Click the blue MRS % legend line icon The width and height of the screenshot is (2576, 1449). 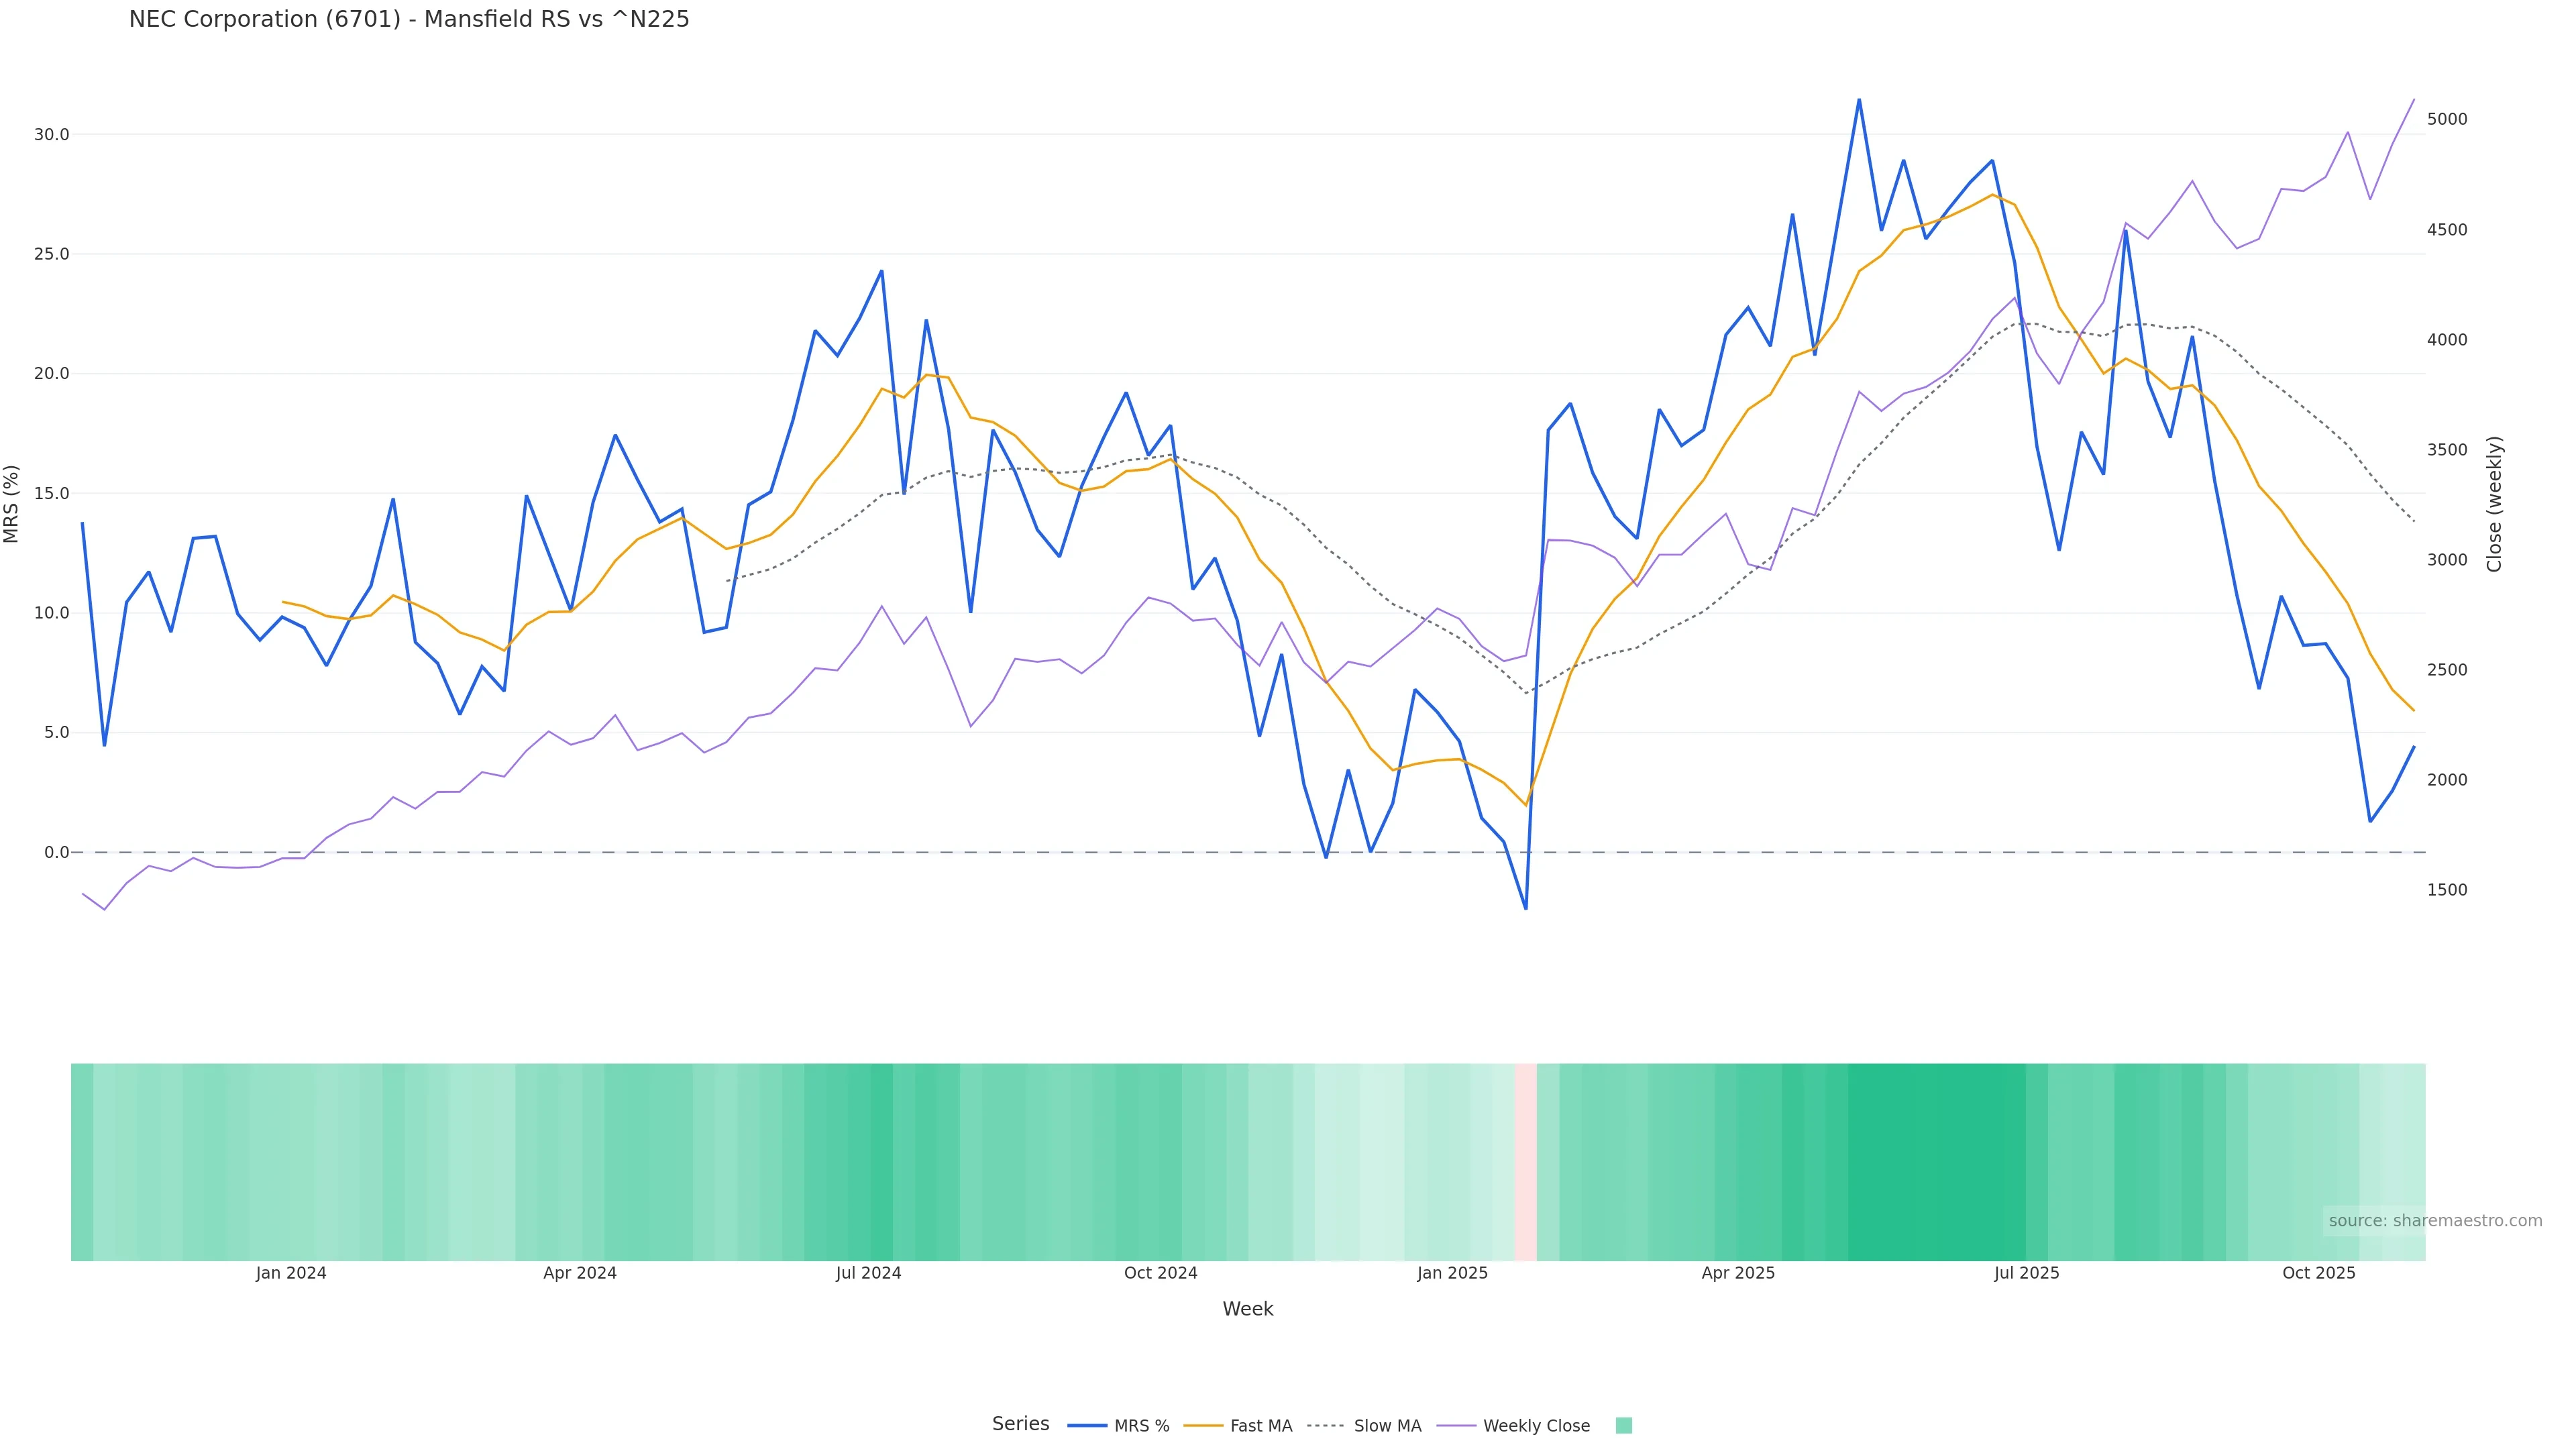1087,1426
